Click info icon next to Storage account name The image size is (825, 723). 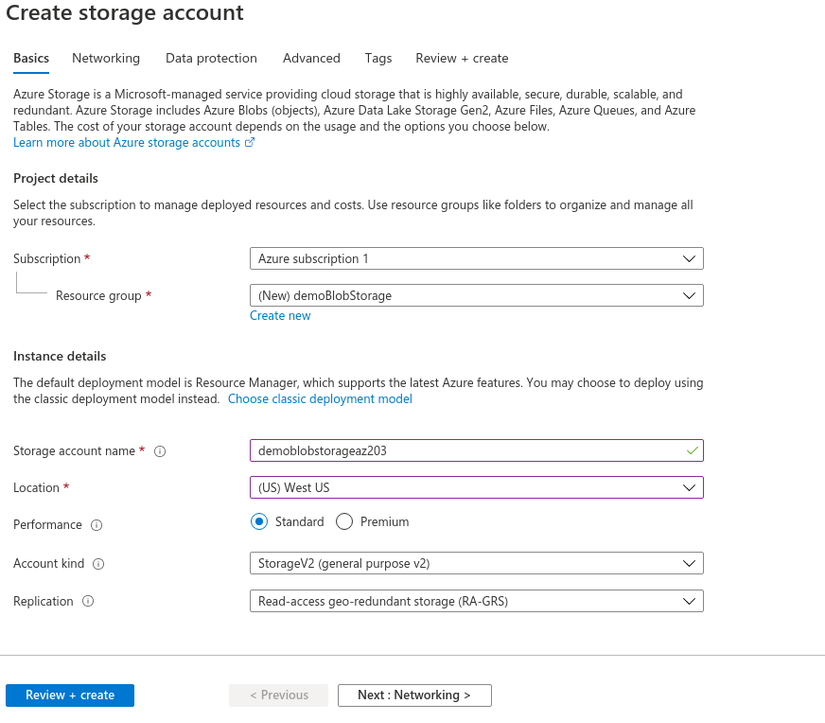click(160, 451)
